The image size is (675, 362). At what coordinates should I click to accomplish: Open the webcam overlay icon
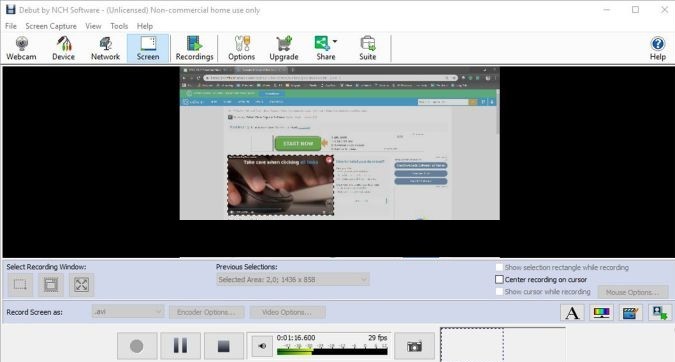659,312
